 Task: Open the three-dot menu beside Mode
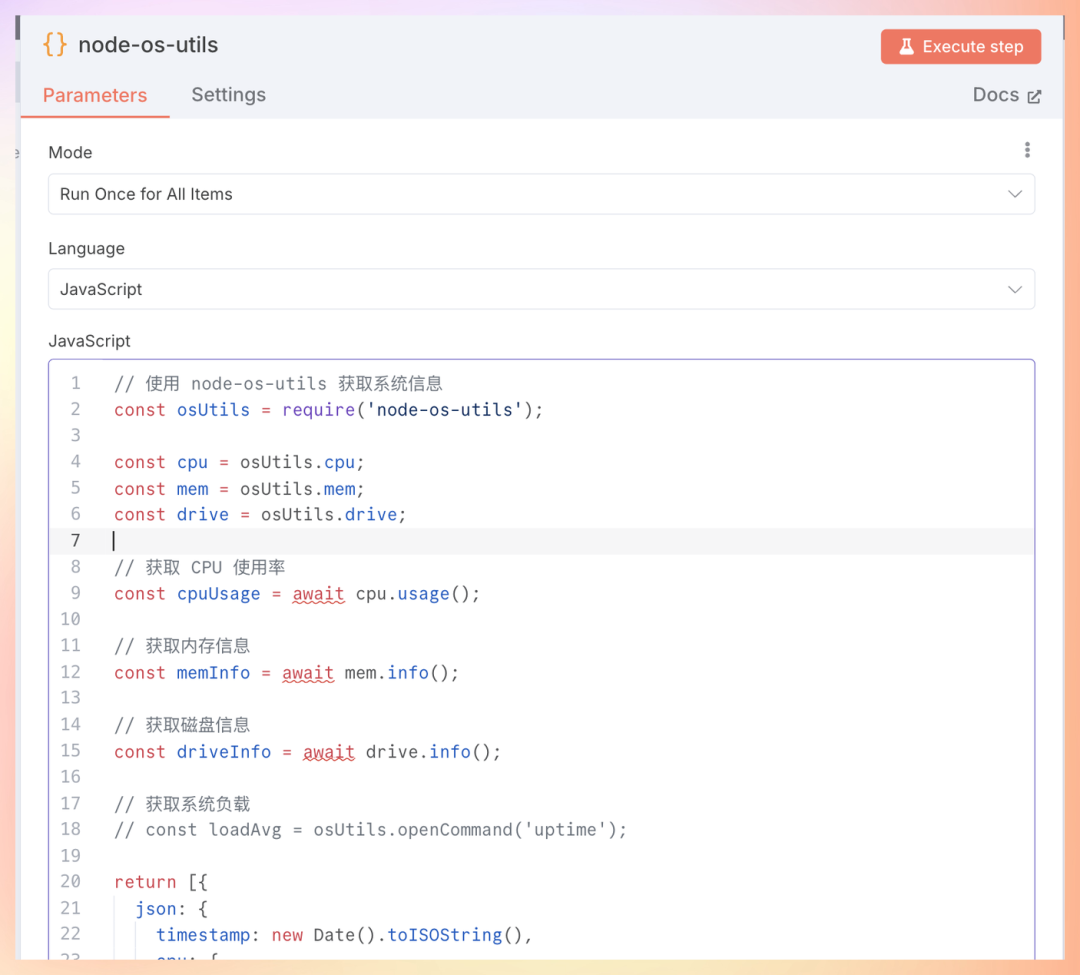(1027, 149)
